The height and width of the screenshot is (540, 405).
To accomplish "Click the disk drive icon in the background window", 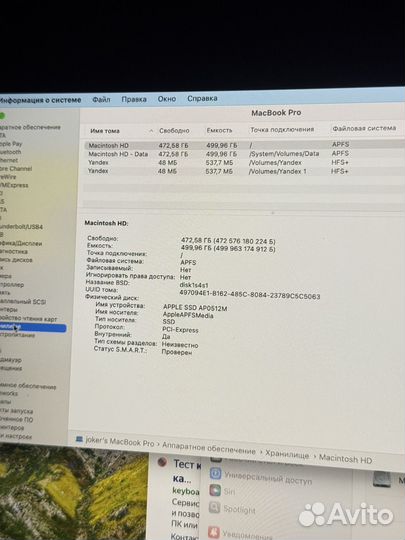I will 382,480.
